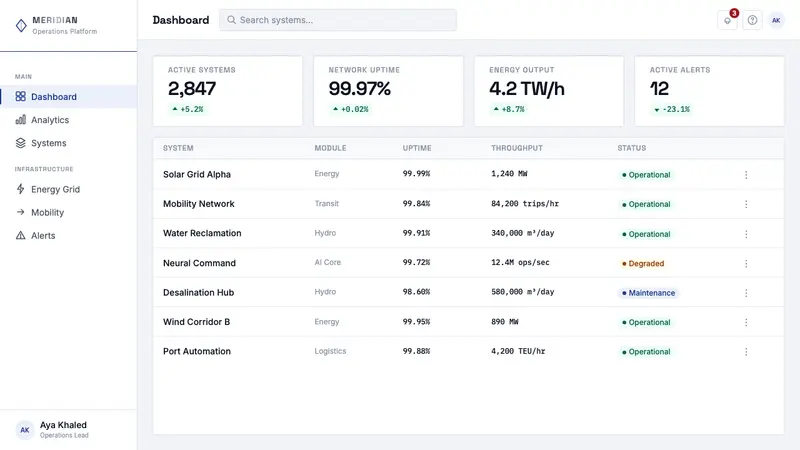Viewport: 800px width, 450px height.
Task: Open row menu for Water Reclamation
Action: (x=746, y=234)
